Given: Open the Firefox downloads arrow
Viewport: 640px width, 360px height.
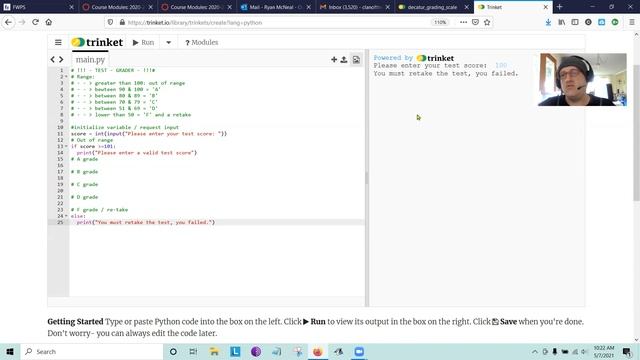Looking at the screenshot, I should [x=548, y=22].
